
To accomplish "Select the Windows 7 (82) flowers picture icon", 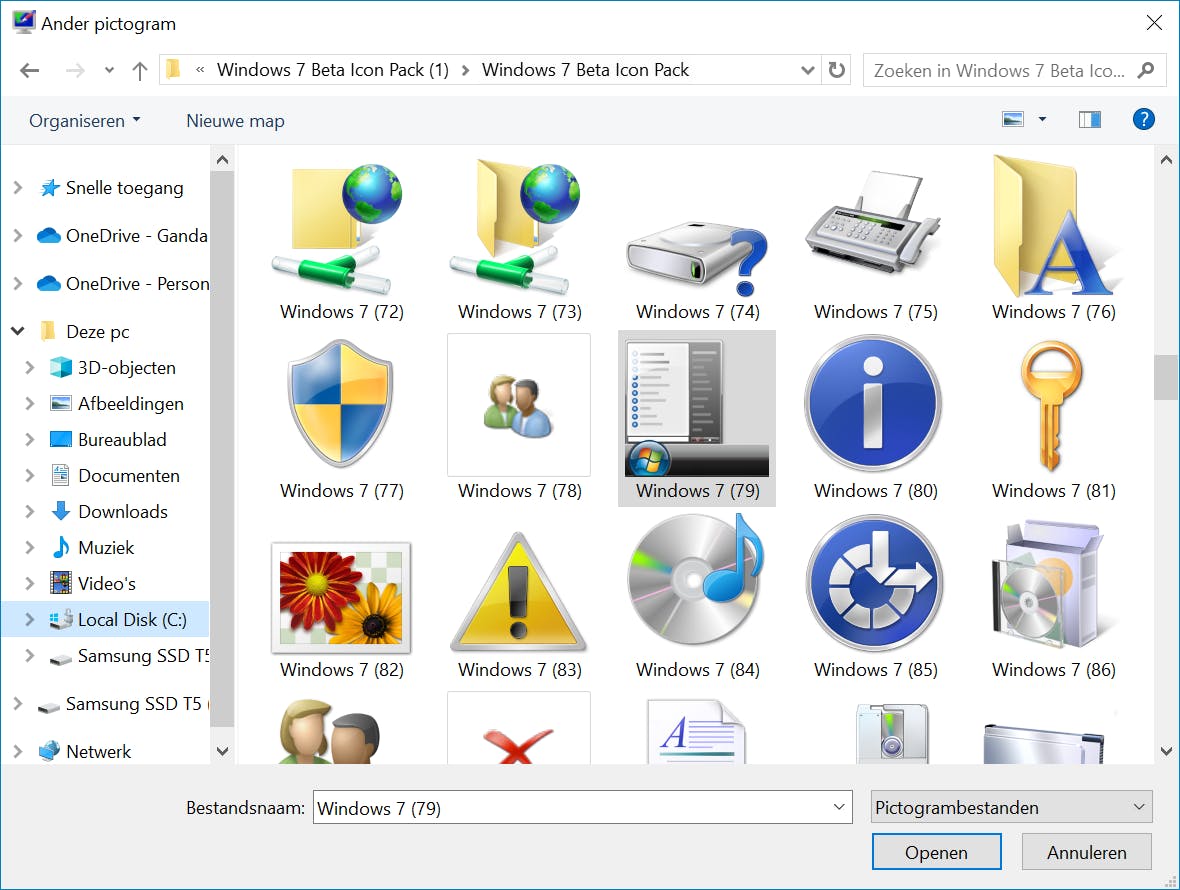I will pos(341,597).
